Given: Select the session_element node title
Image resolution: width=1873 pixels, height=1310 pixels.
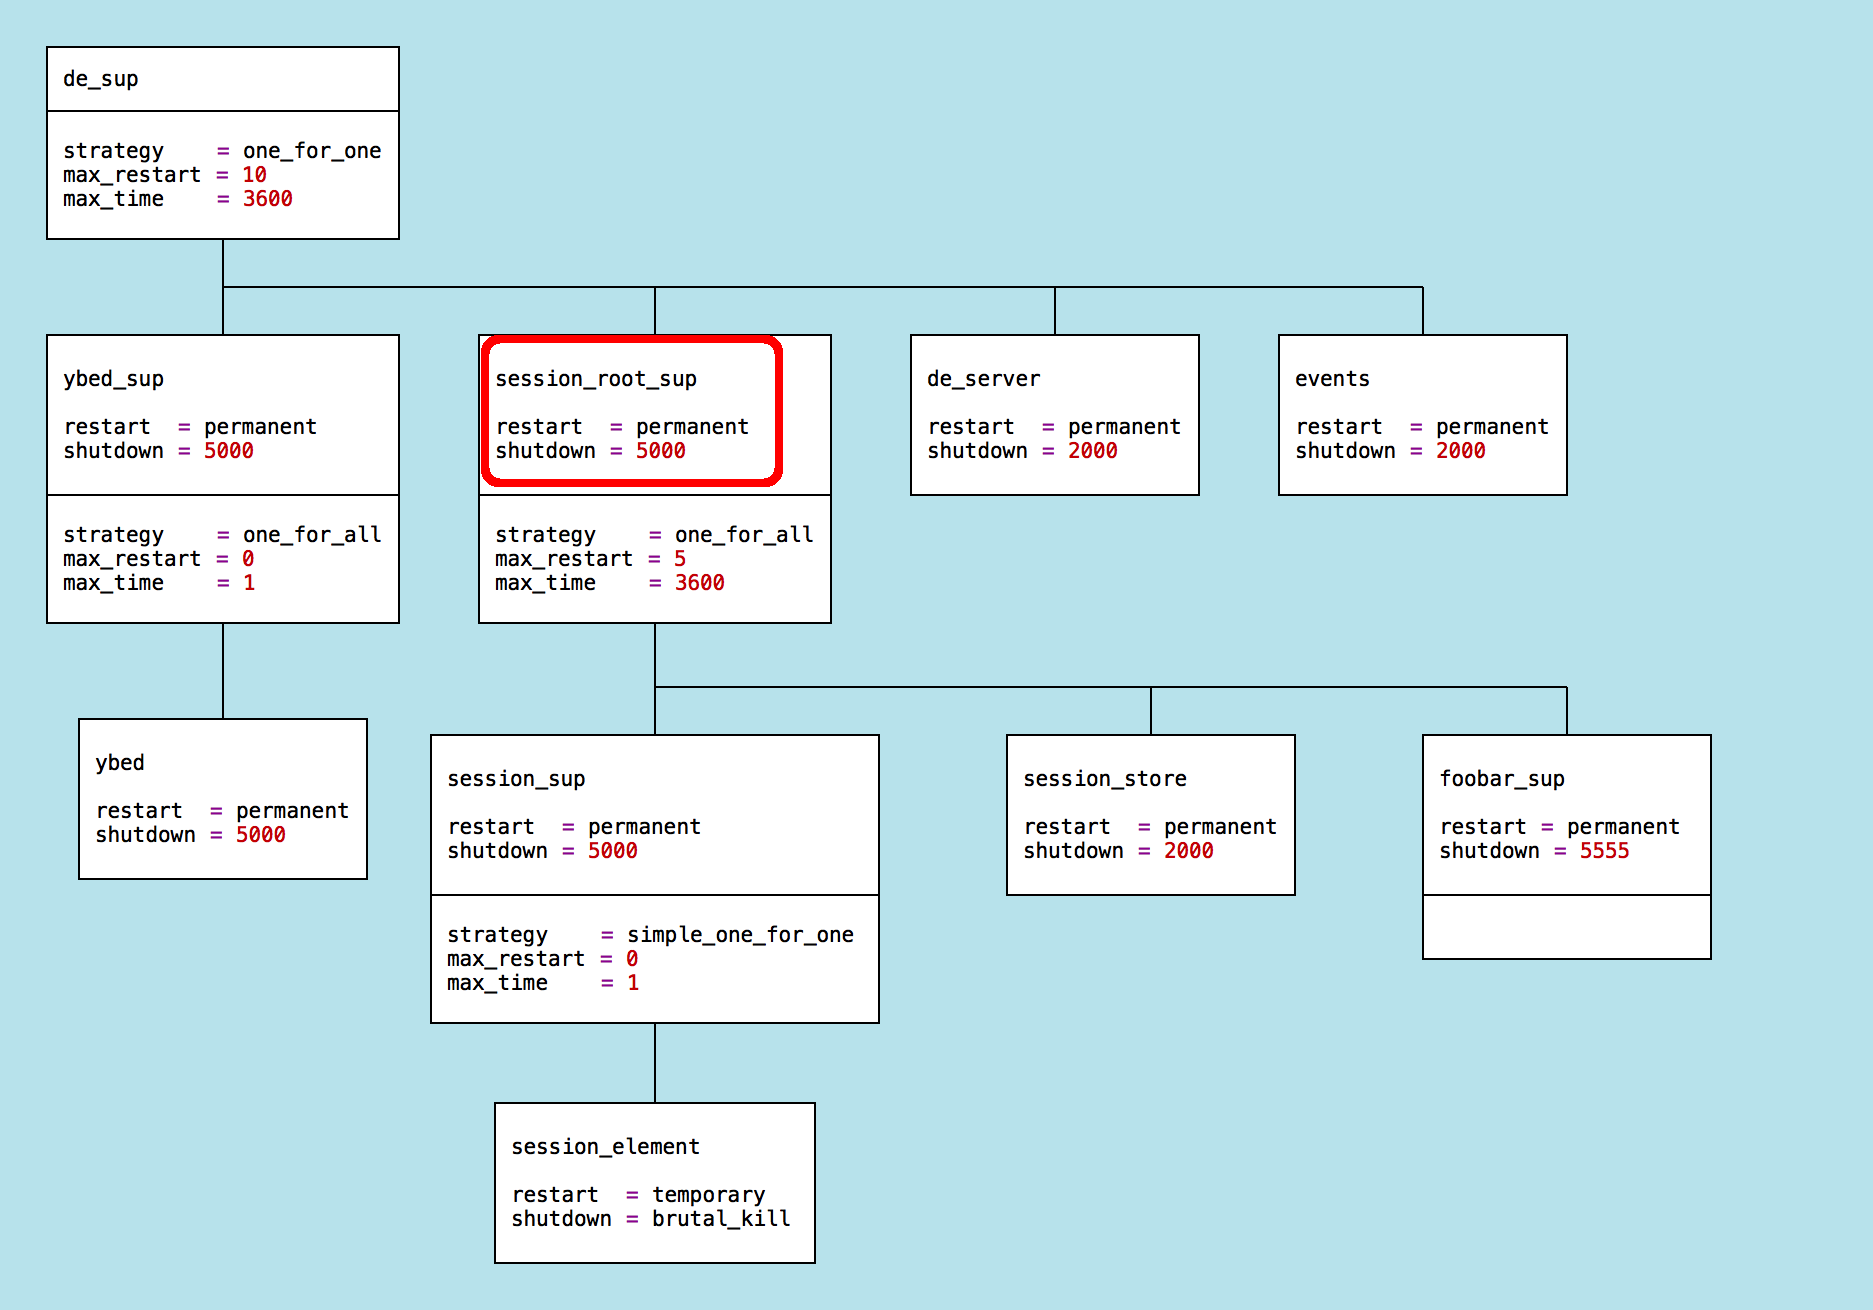Looking at the screenshot, I should coord(606,1147).
